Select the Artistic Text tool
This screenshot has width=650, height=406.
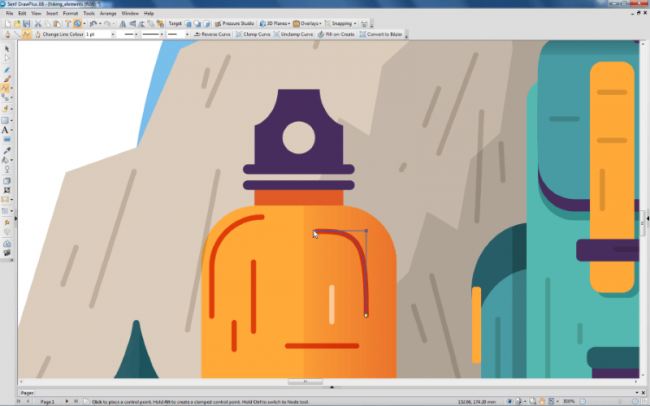[7, 130]
